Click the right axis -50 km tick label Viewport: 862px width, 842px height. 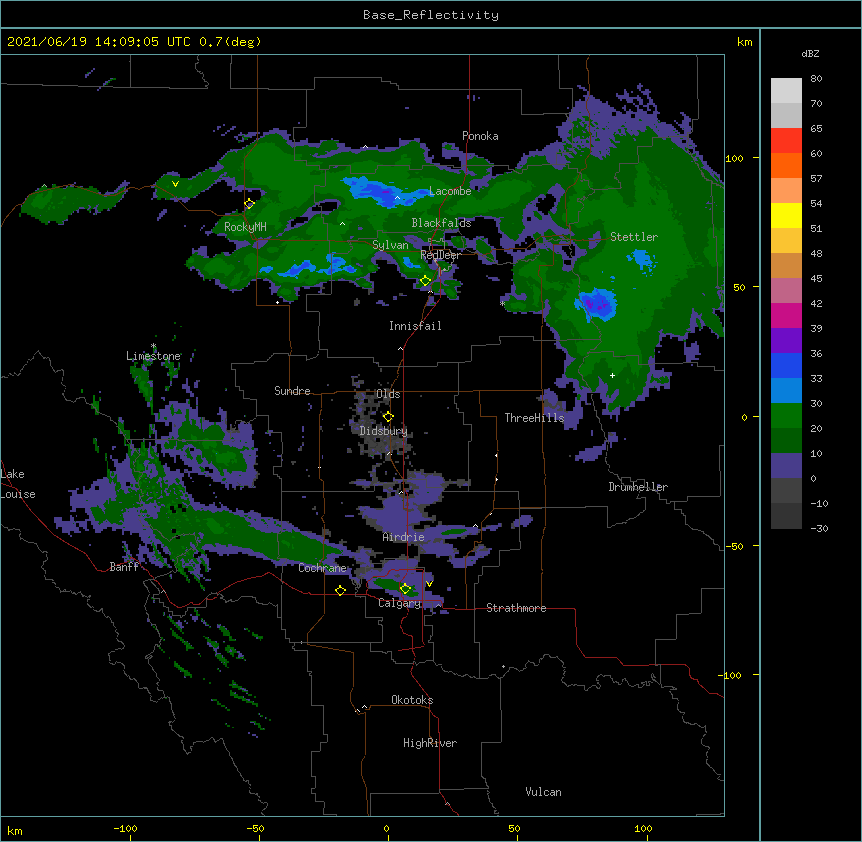click(734, 546)
